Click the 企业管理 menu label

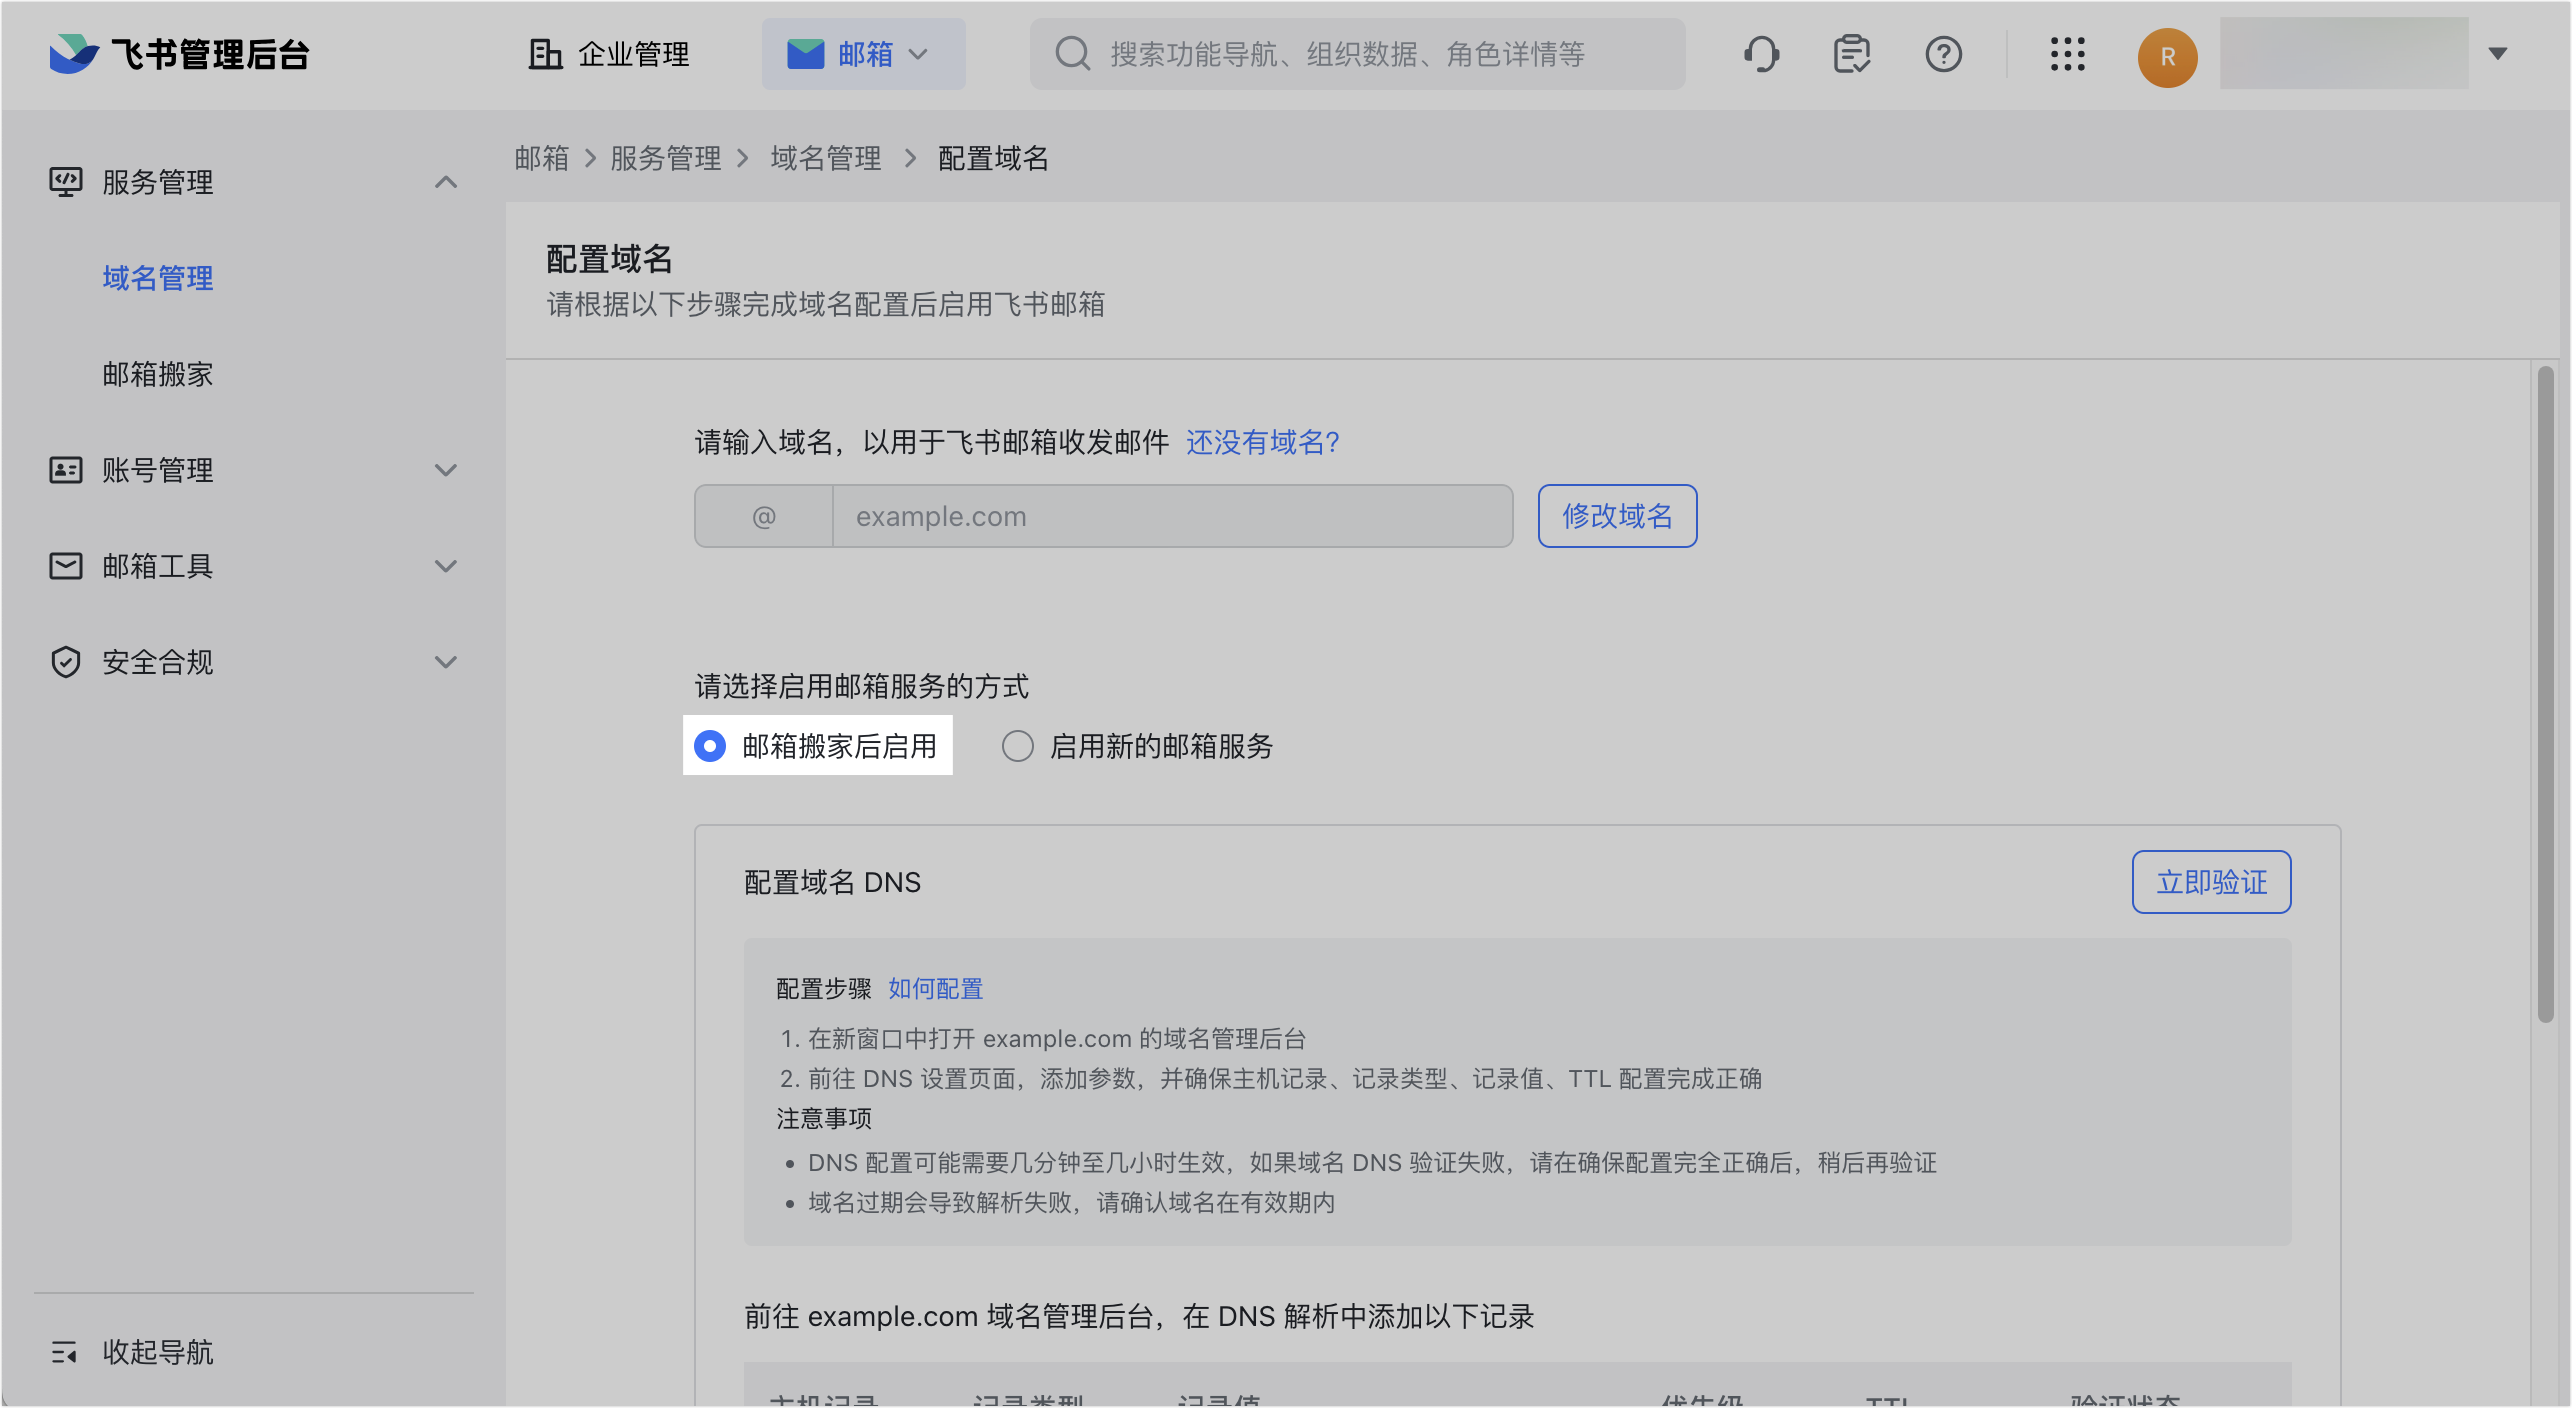(634, 54)
